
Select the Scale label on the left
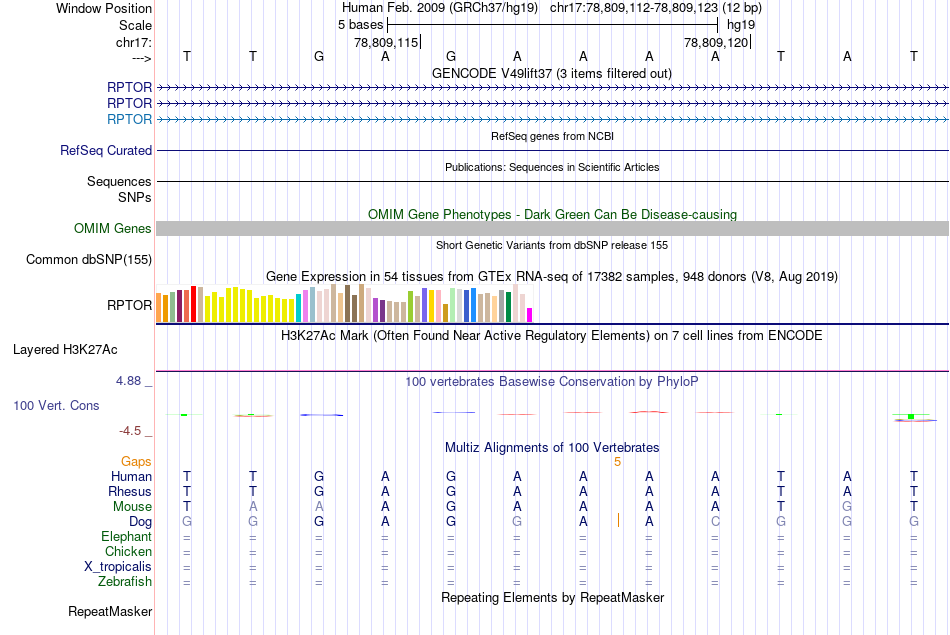point(135,25)
